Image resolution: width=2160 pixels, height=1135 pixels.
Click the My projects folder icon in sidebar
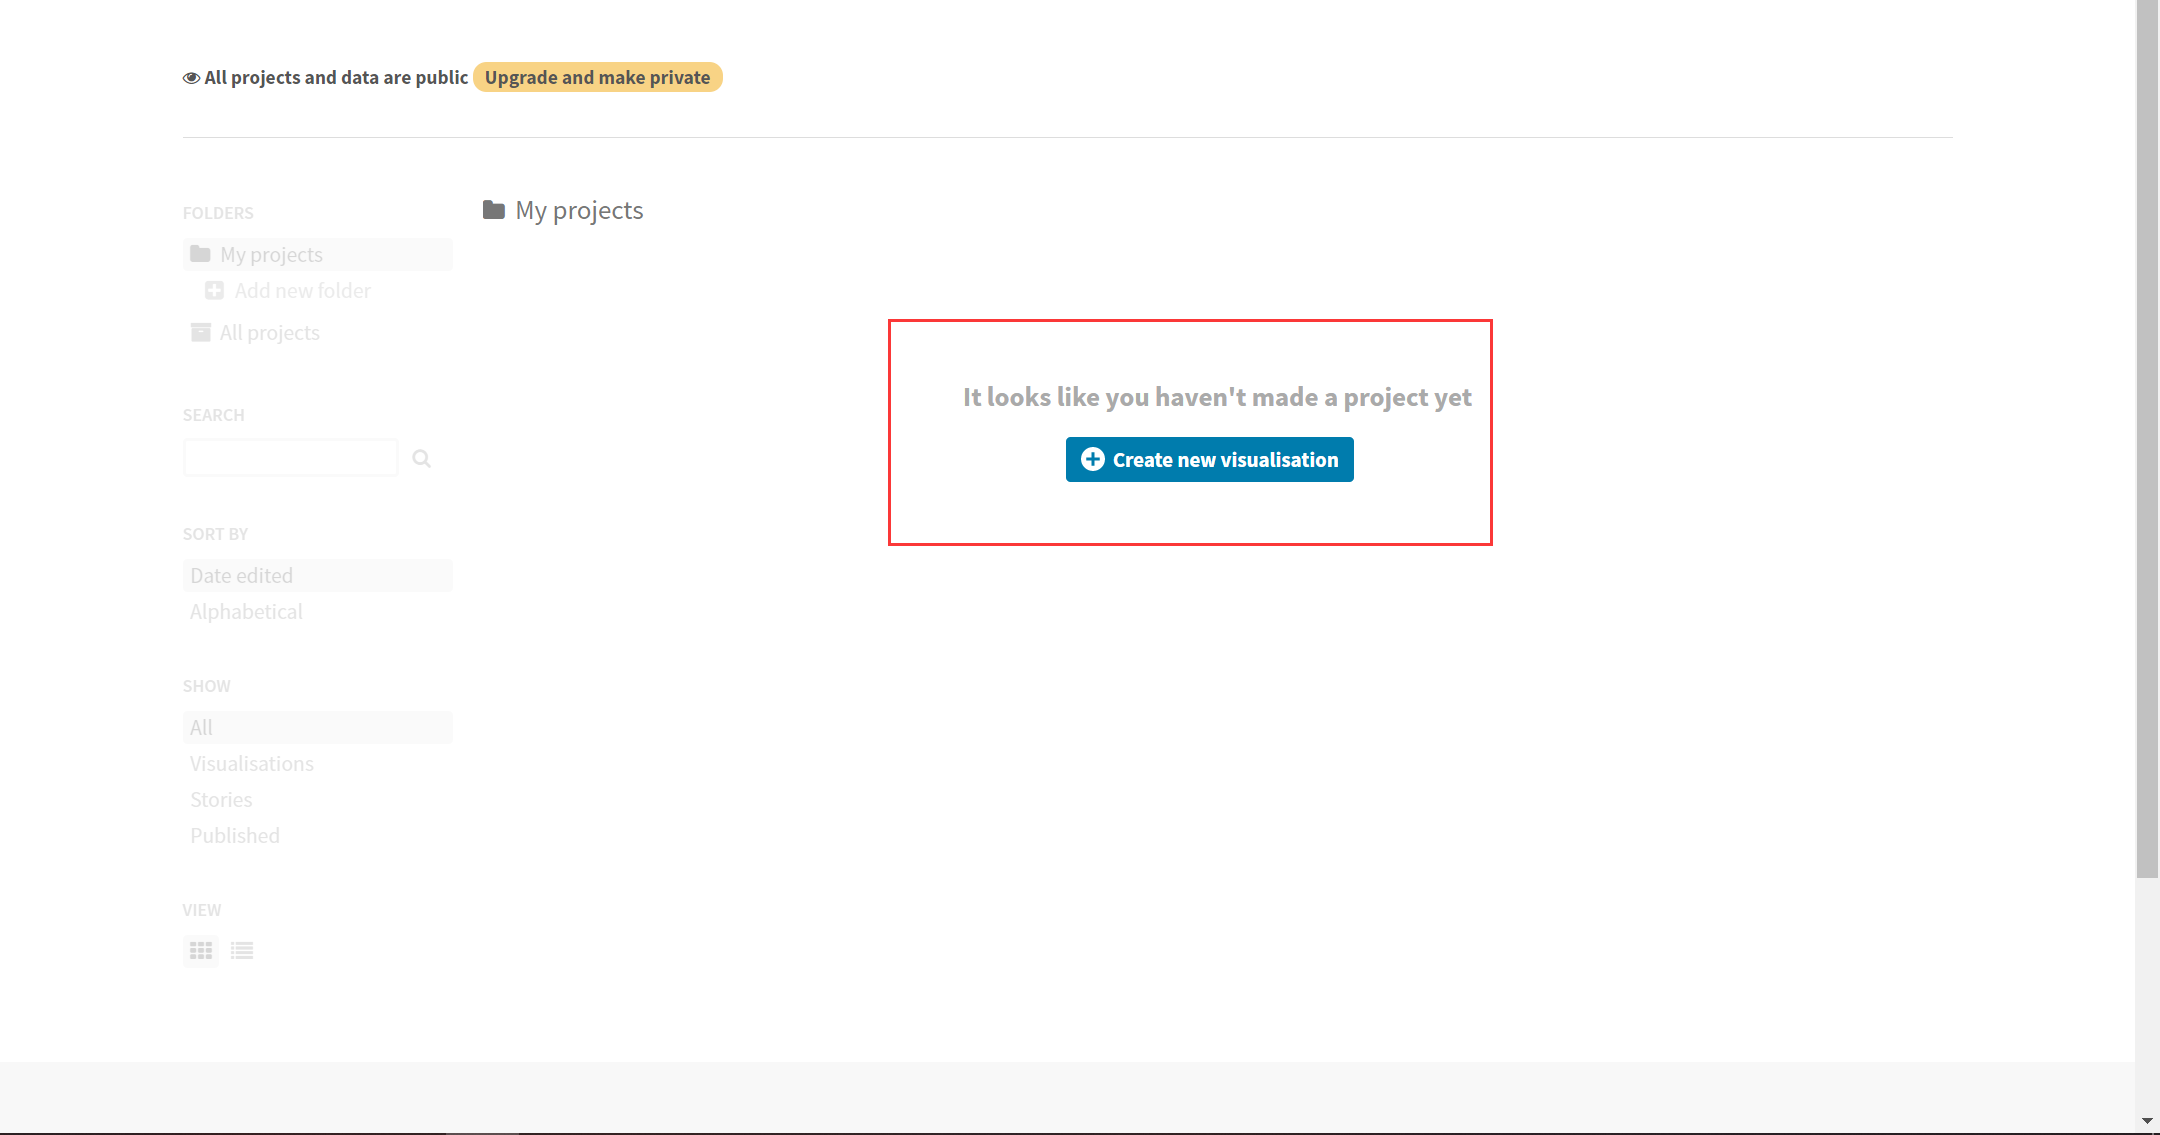[200, 254]
